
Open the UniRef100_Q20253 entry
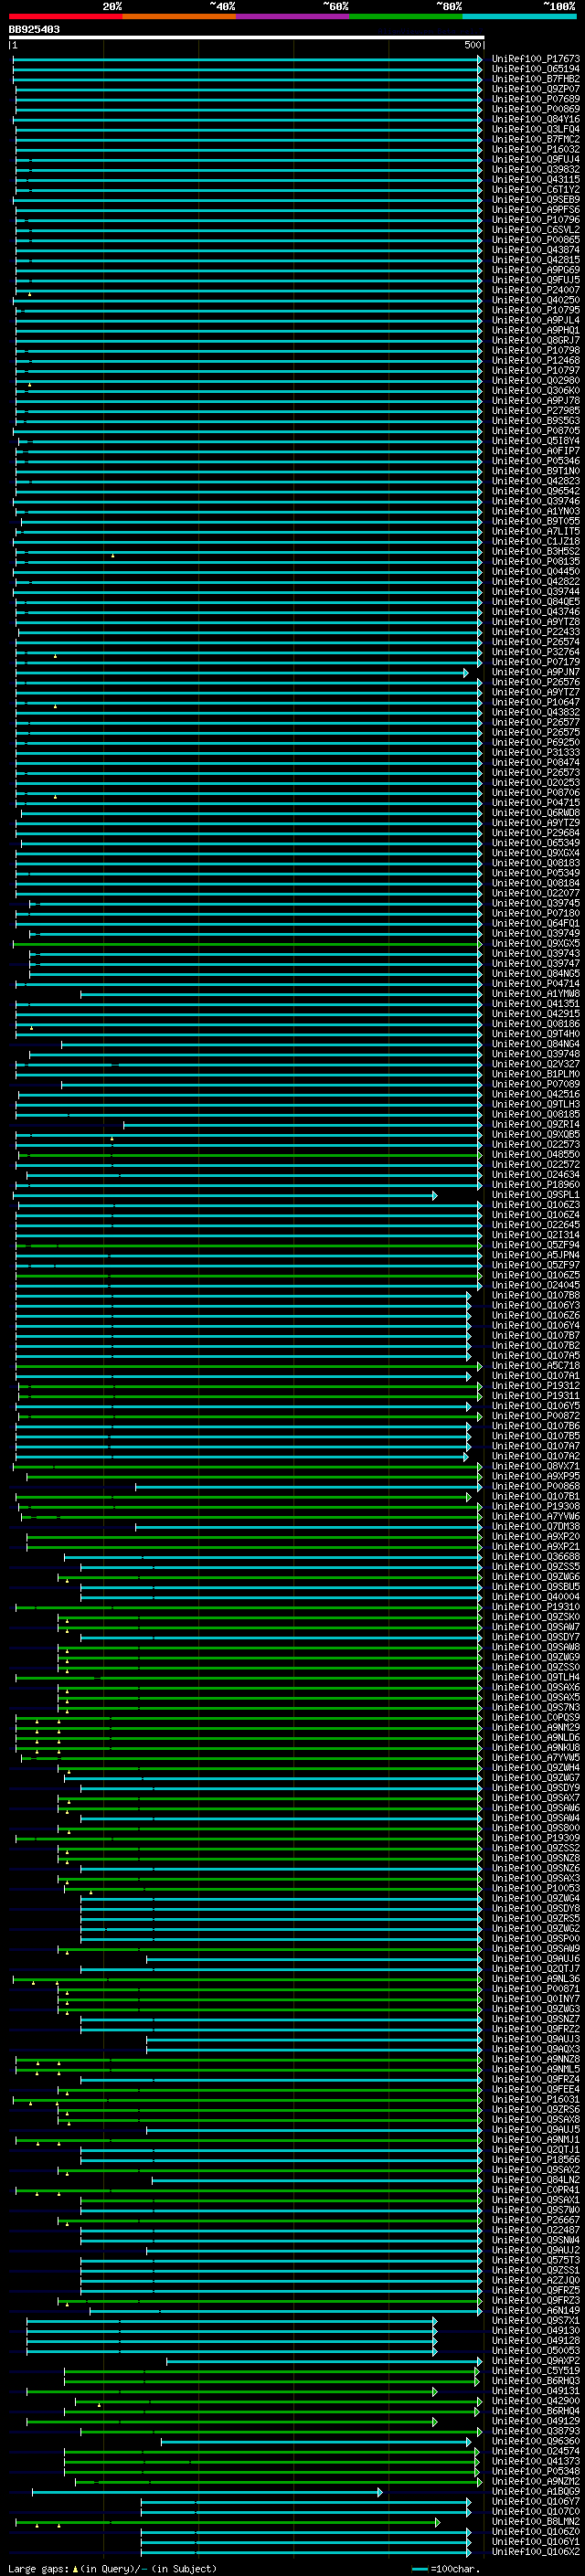(535, 783)
